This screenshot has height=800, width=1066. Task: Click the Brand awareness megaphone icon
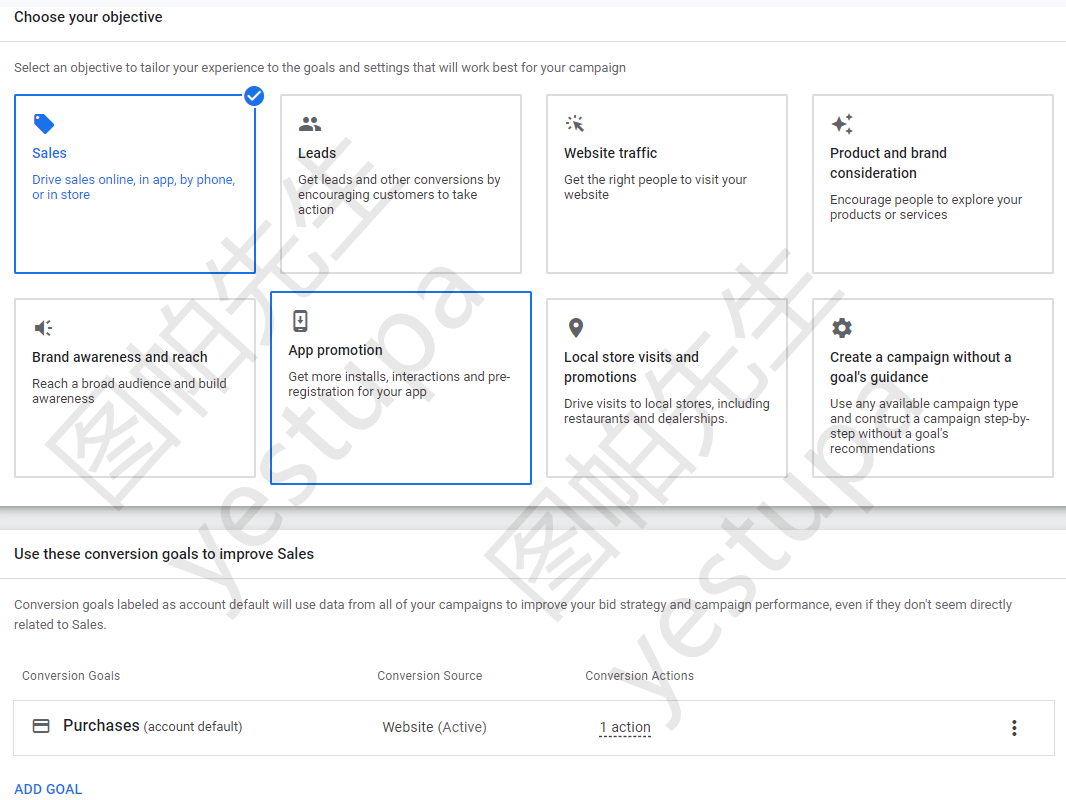[x=43, y=328]
